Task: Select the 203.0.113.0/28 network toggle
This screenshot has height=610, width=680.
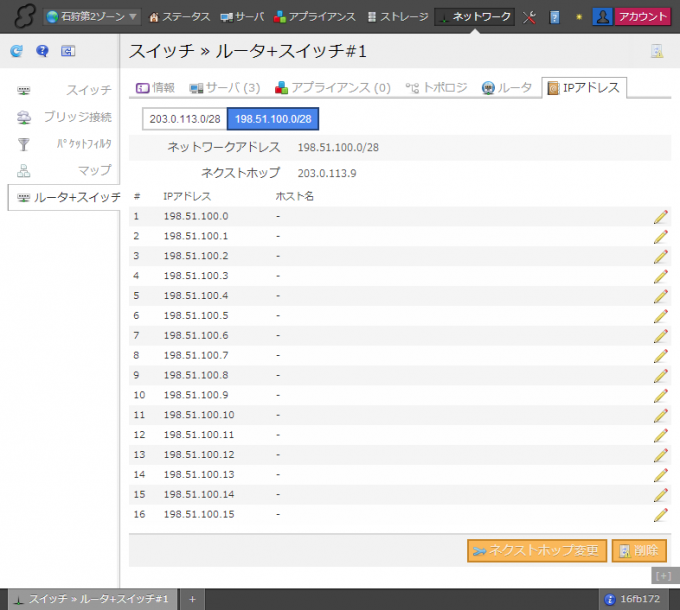Action: point(184,119)
